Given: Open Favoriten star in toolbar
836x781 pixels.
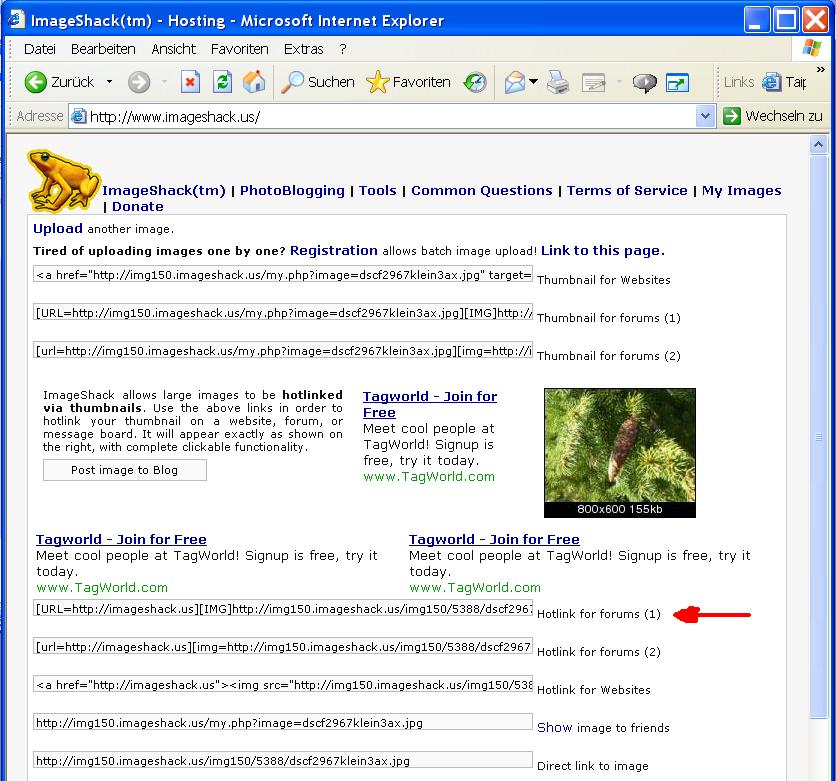Looking at the screenshot, I should tap(408, 82).
